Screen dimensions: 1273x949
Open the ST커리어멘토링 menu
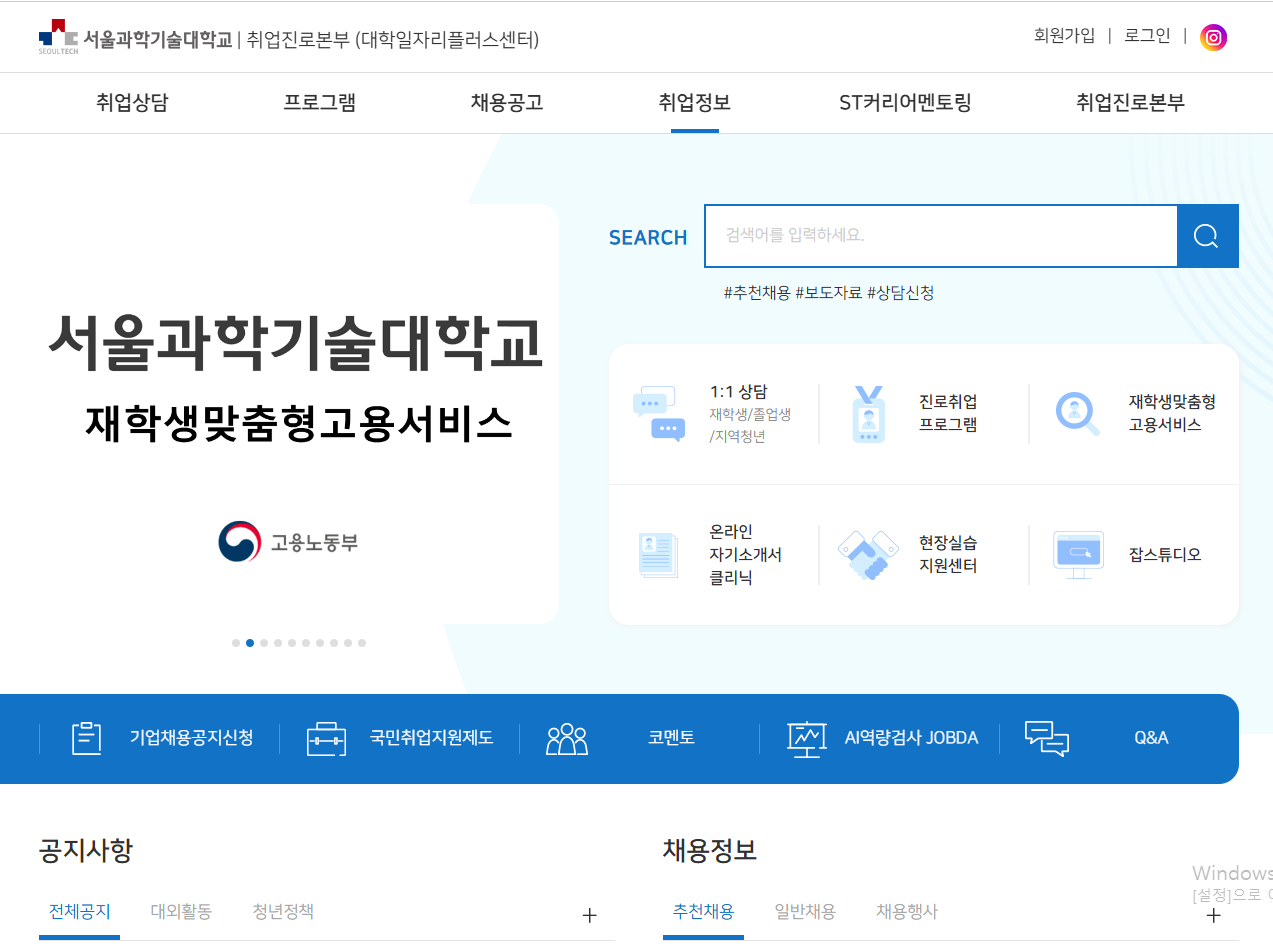point(906,102)
